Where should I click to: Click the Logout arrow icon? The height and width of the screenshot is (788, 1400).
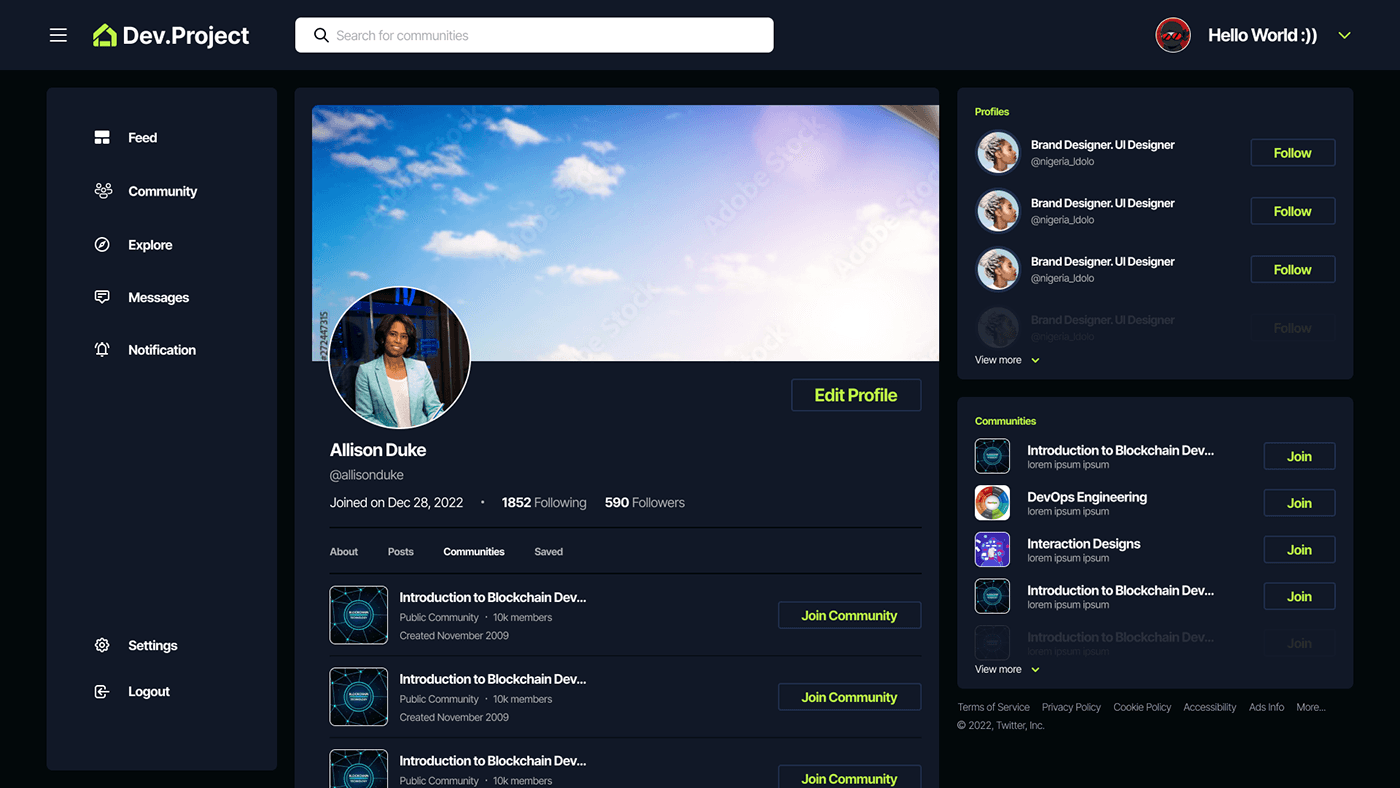102,691
